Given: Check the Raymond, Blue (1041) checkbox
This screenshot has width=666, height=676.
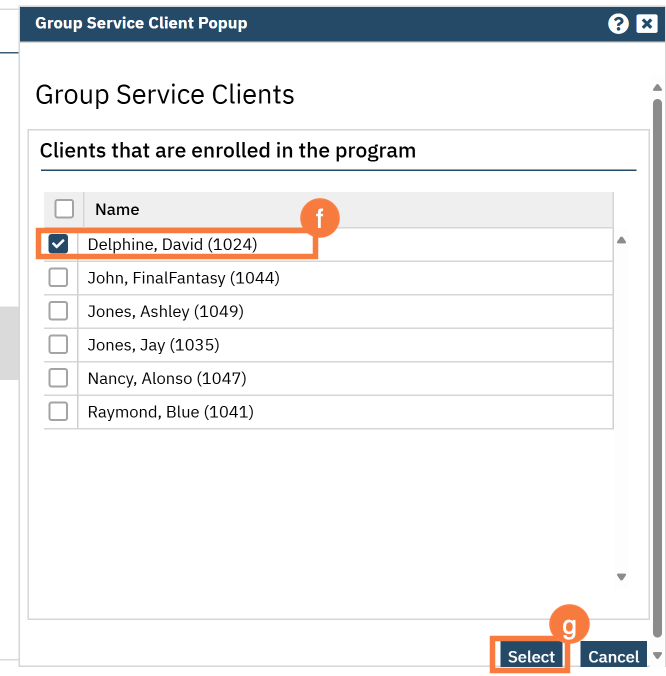Looking at the screenshot, I should click(x=59, y=411).
